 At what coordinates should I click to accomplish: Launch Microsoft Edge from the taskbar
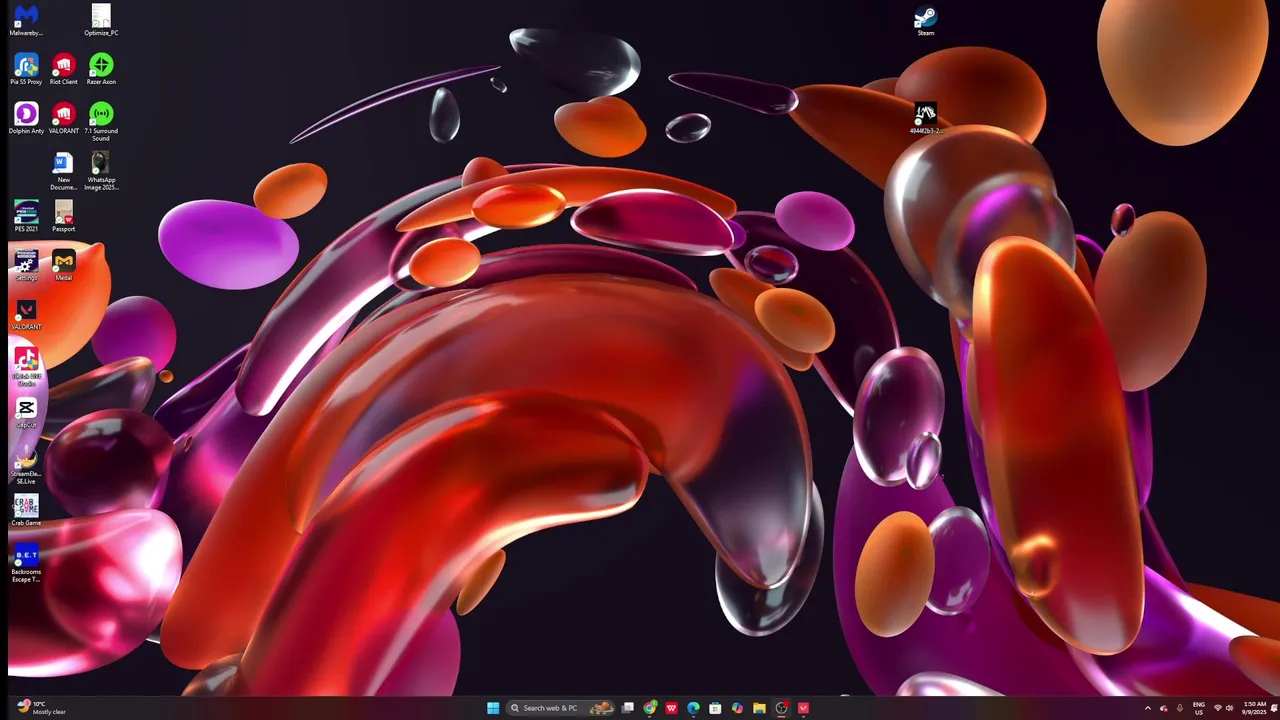(693, 708)
